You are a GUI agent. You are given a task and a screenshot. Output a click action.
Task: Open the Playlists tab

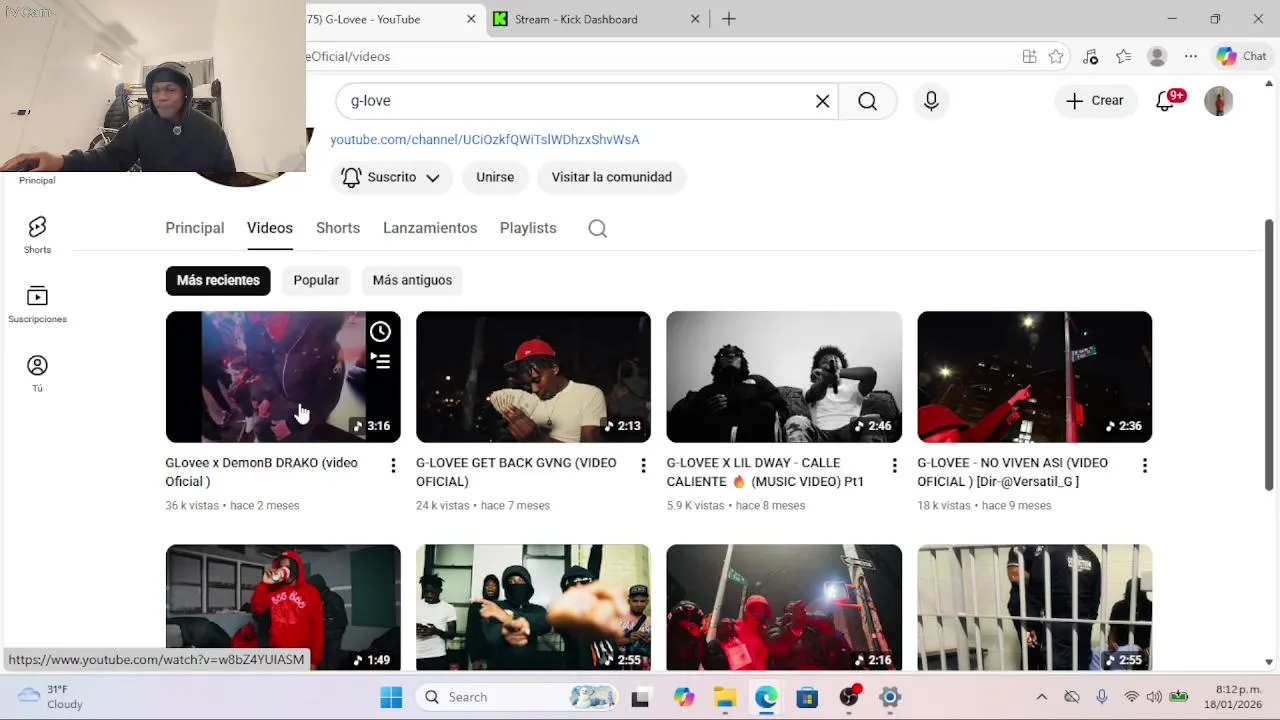click(x=528, y=228)
